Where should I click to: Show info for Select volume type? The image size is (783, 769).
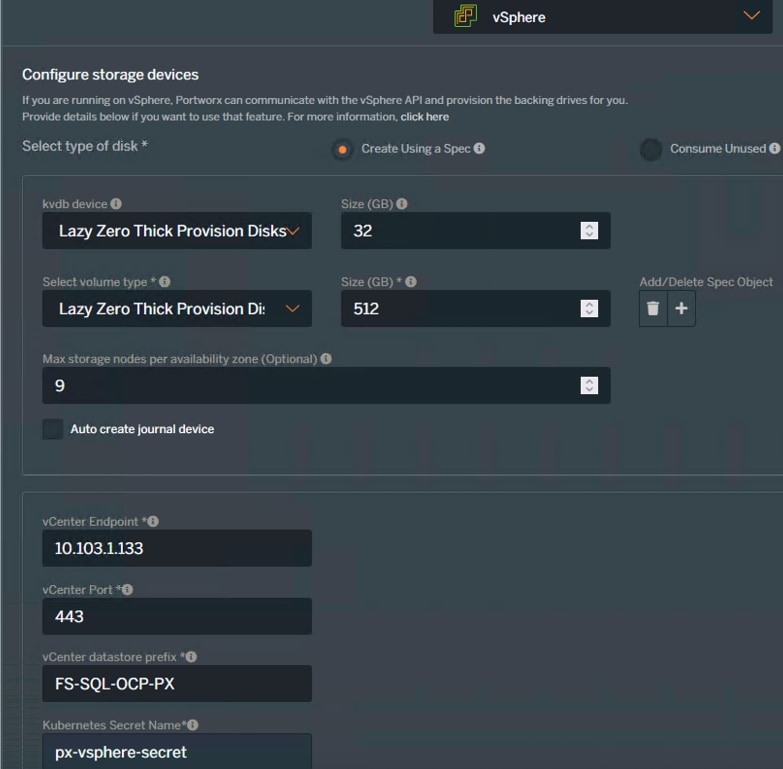164,282
